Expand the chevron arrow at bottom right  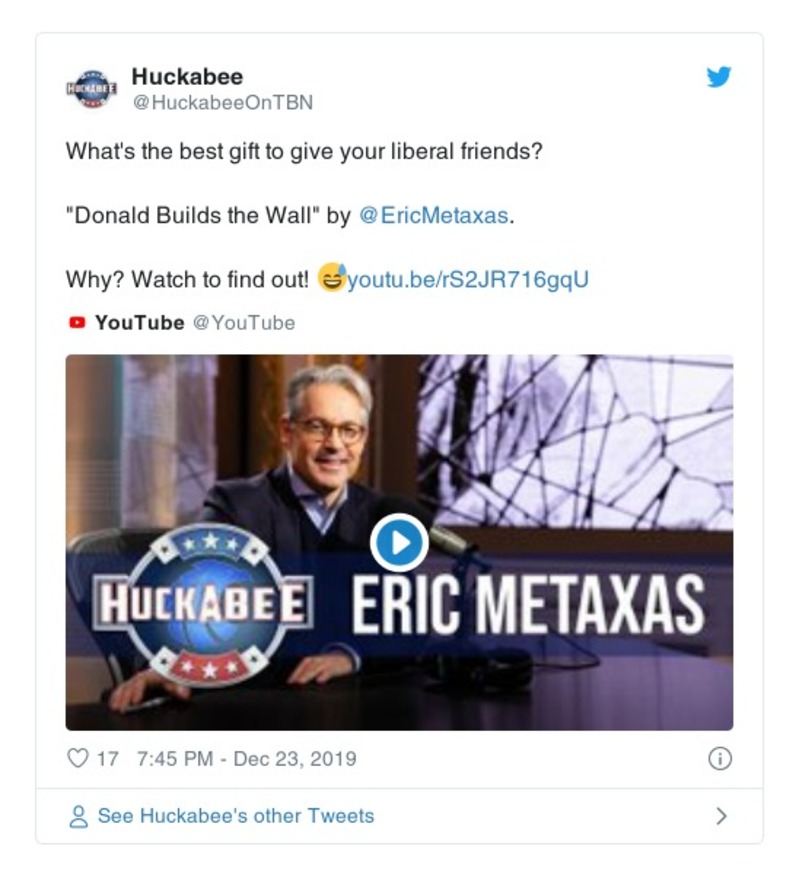click(722, 816)
